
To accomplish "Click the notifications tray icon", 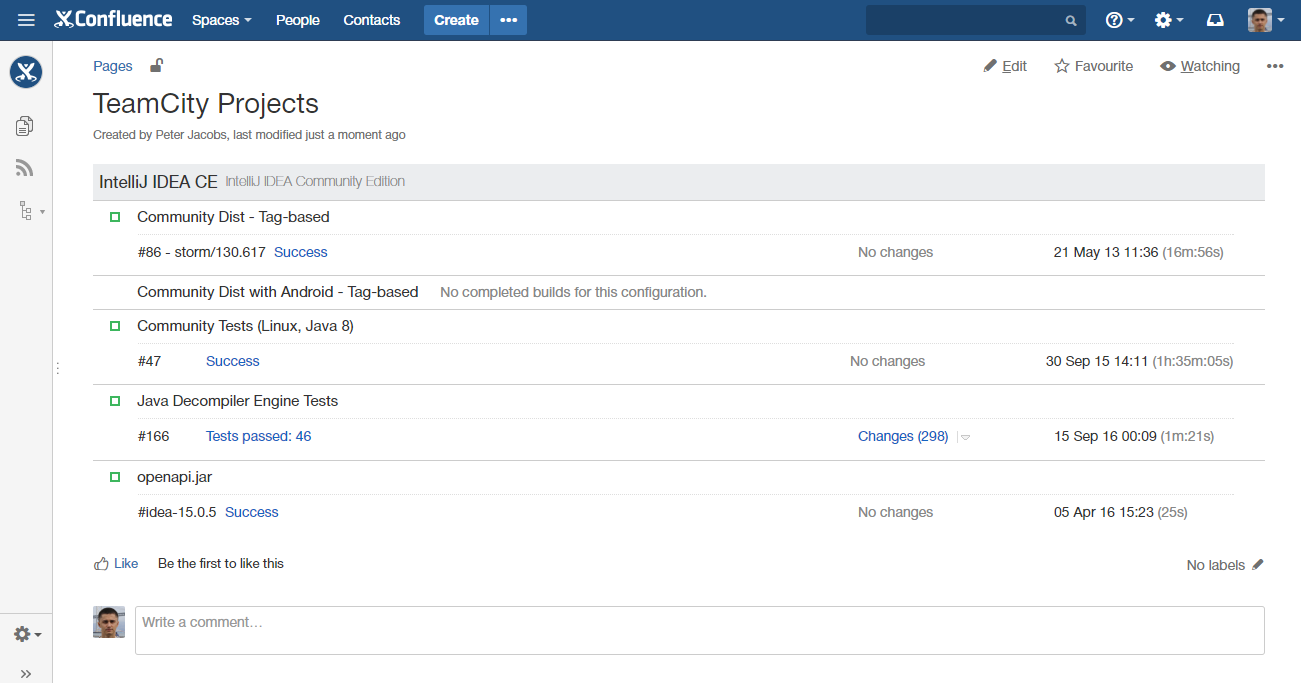I will [x=1215, y=20].
